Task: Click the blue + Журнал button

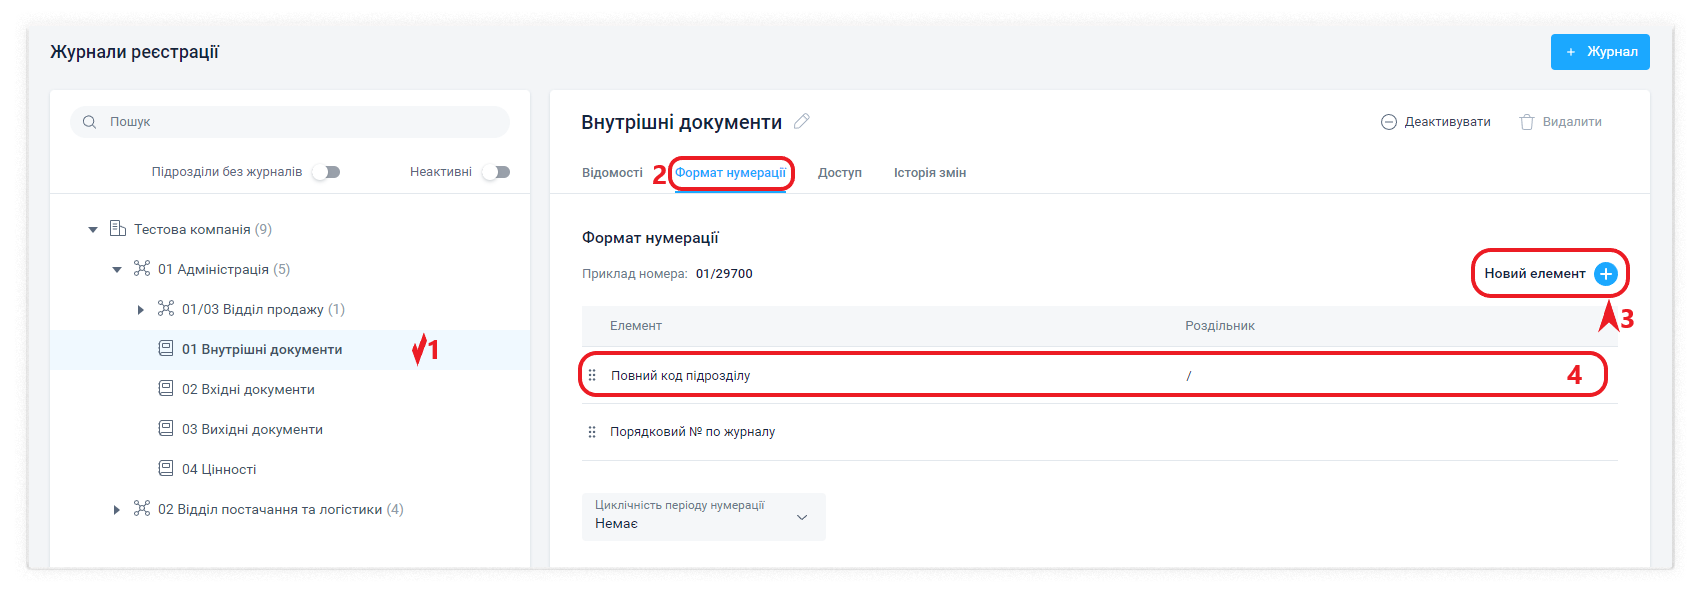Action: tap(1600, 52)
